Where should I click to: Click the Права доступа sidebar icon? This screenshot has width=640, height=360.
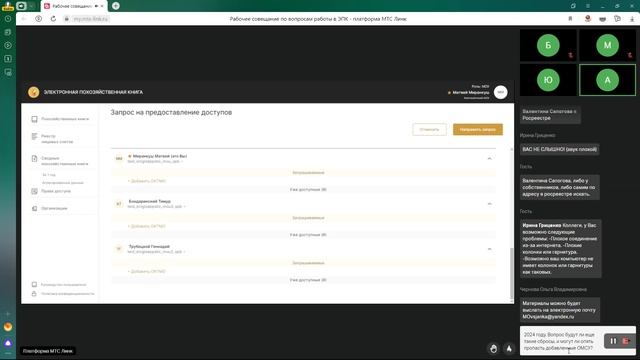coord(34,191)
